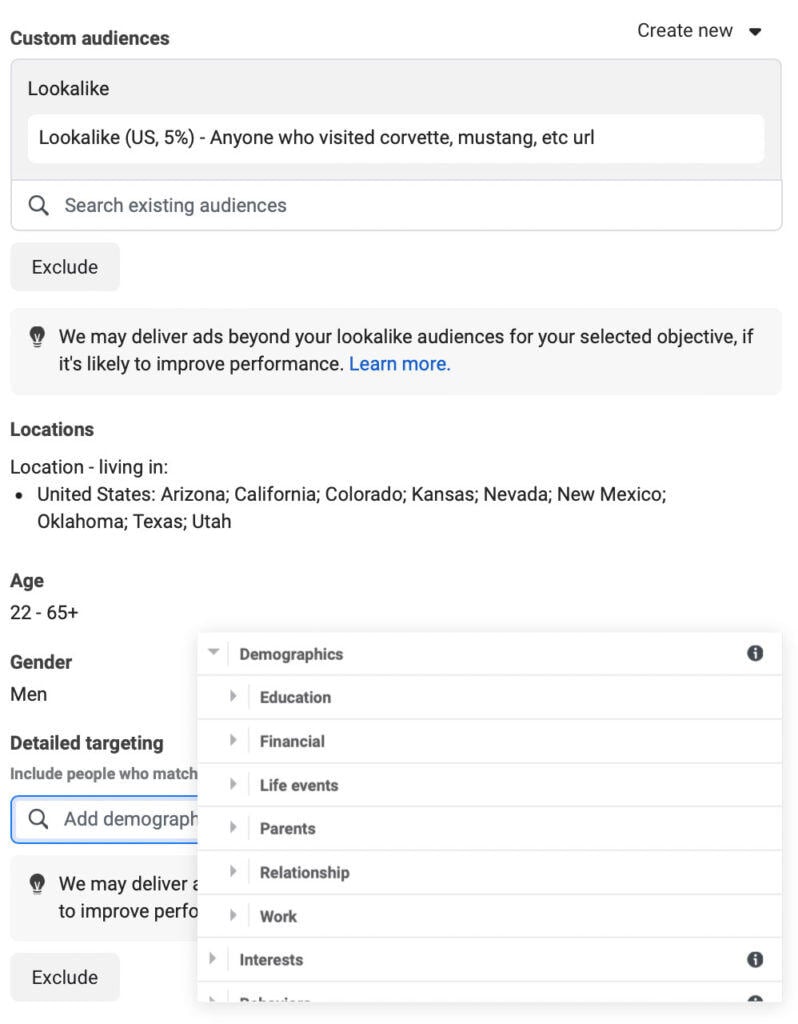The width and height of the screenshot is (798, 1024).
Task: Open the Learn more link
Action: 399,364
